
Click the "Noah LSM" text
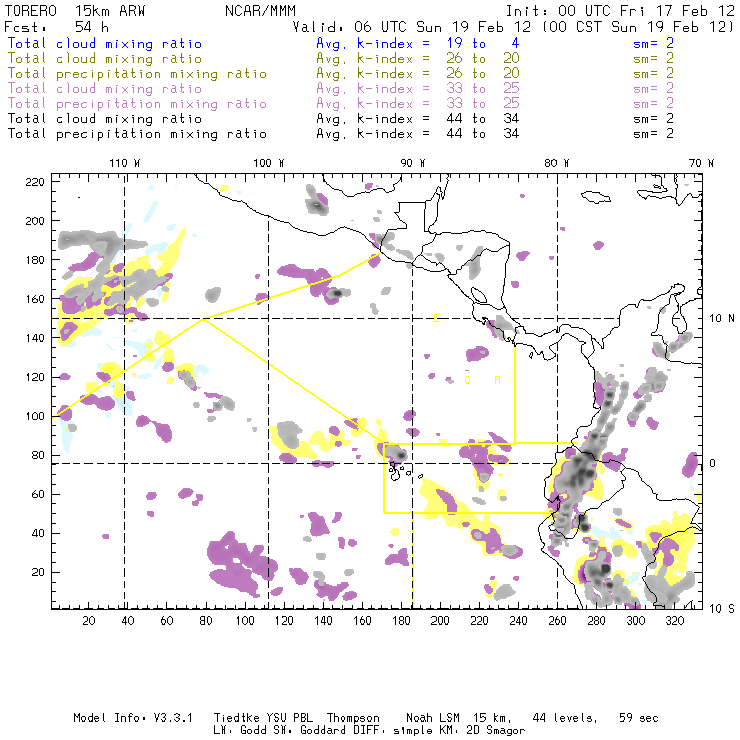(433, 718)
